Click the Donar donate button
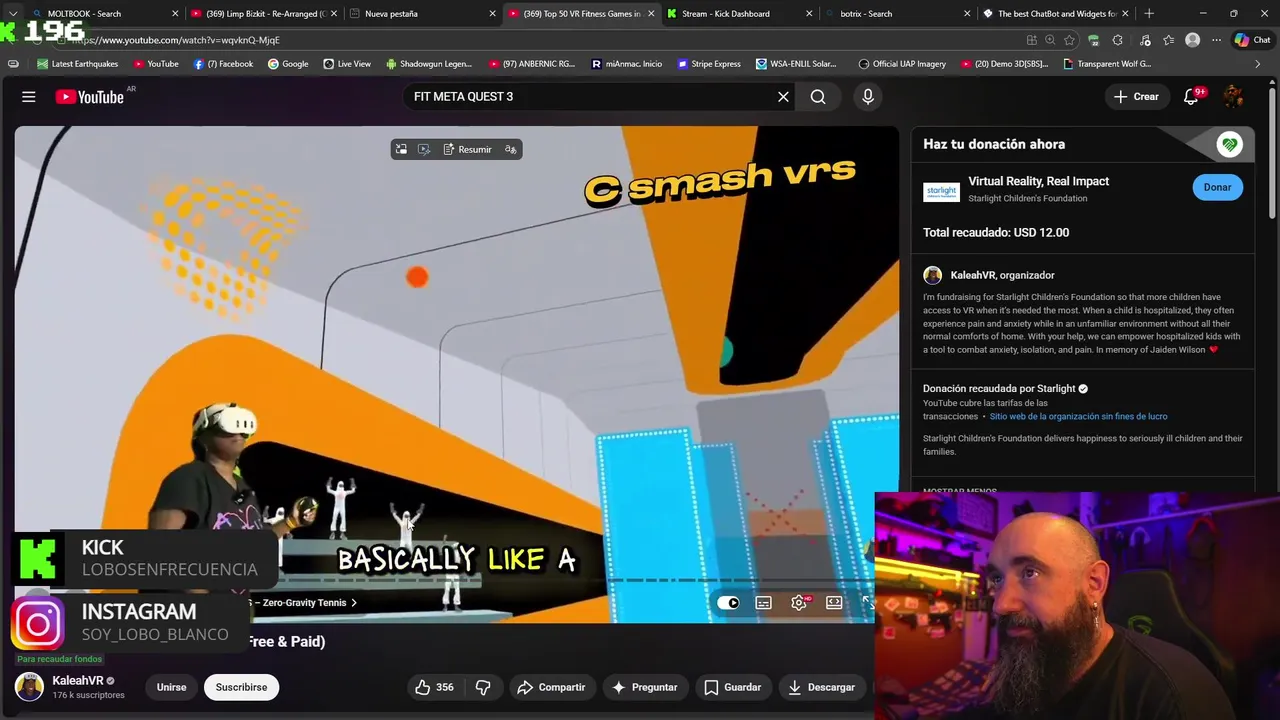1280x720 pixels. point(1217,187)
